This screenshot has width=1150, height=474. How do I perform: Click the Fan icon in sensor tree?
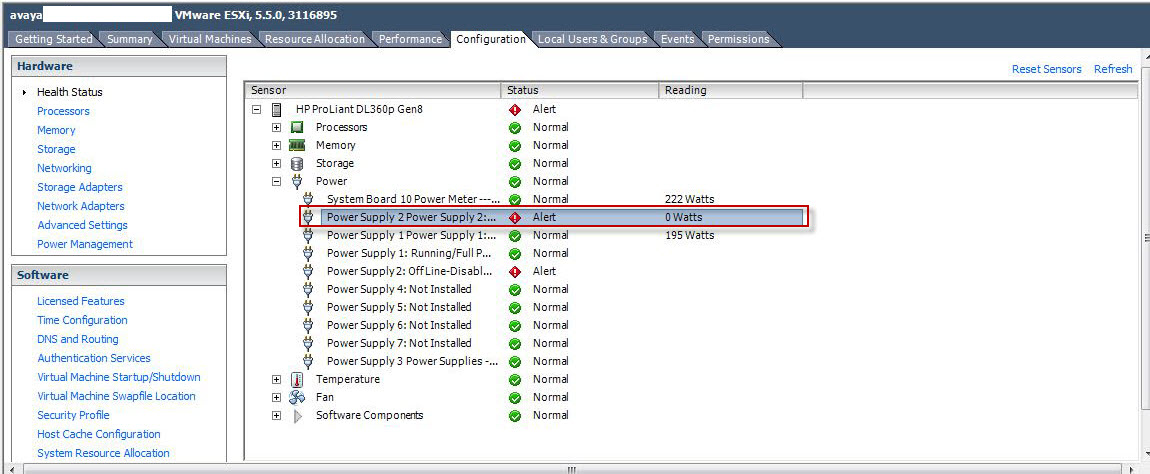[x=297, y=397]
